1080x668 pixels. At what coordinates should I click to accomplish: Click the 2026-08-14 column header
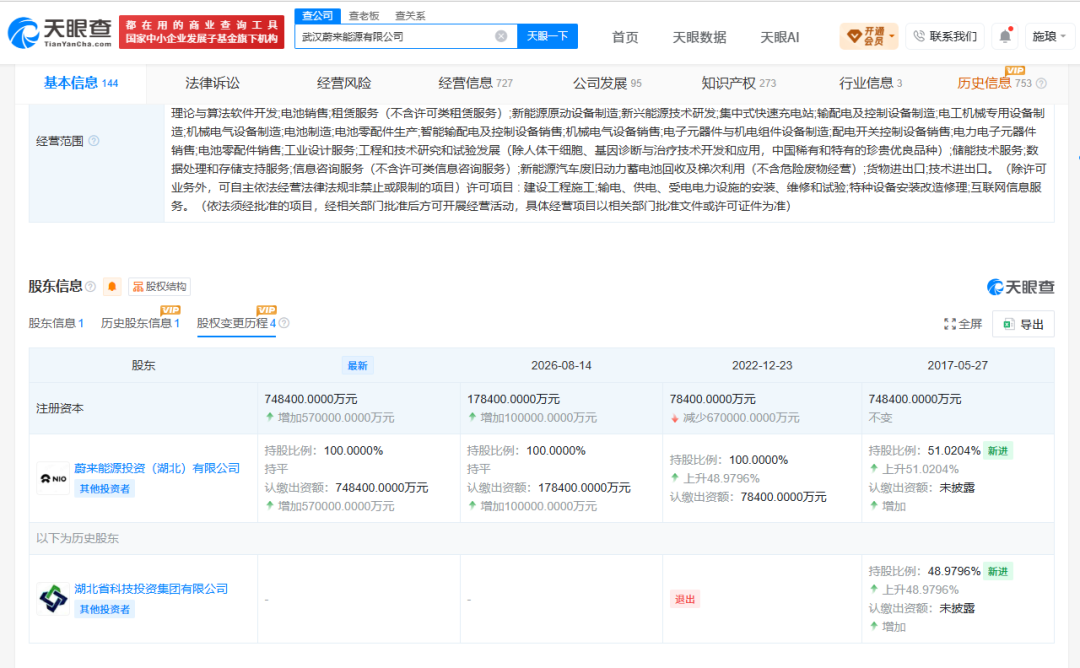[x=561, y=366]
